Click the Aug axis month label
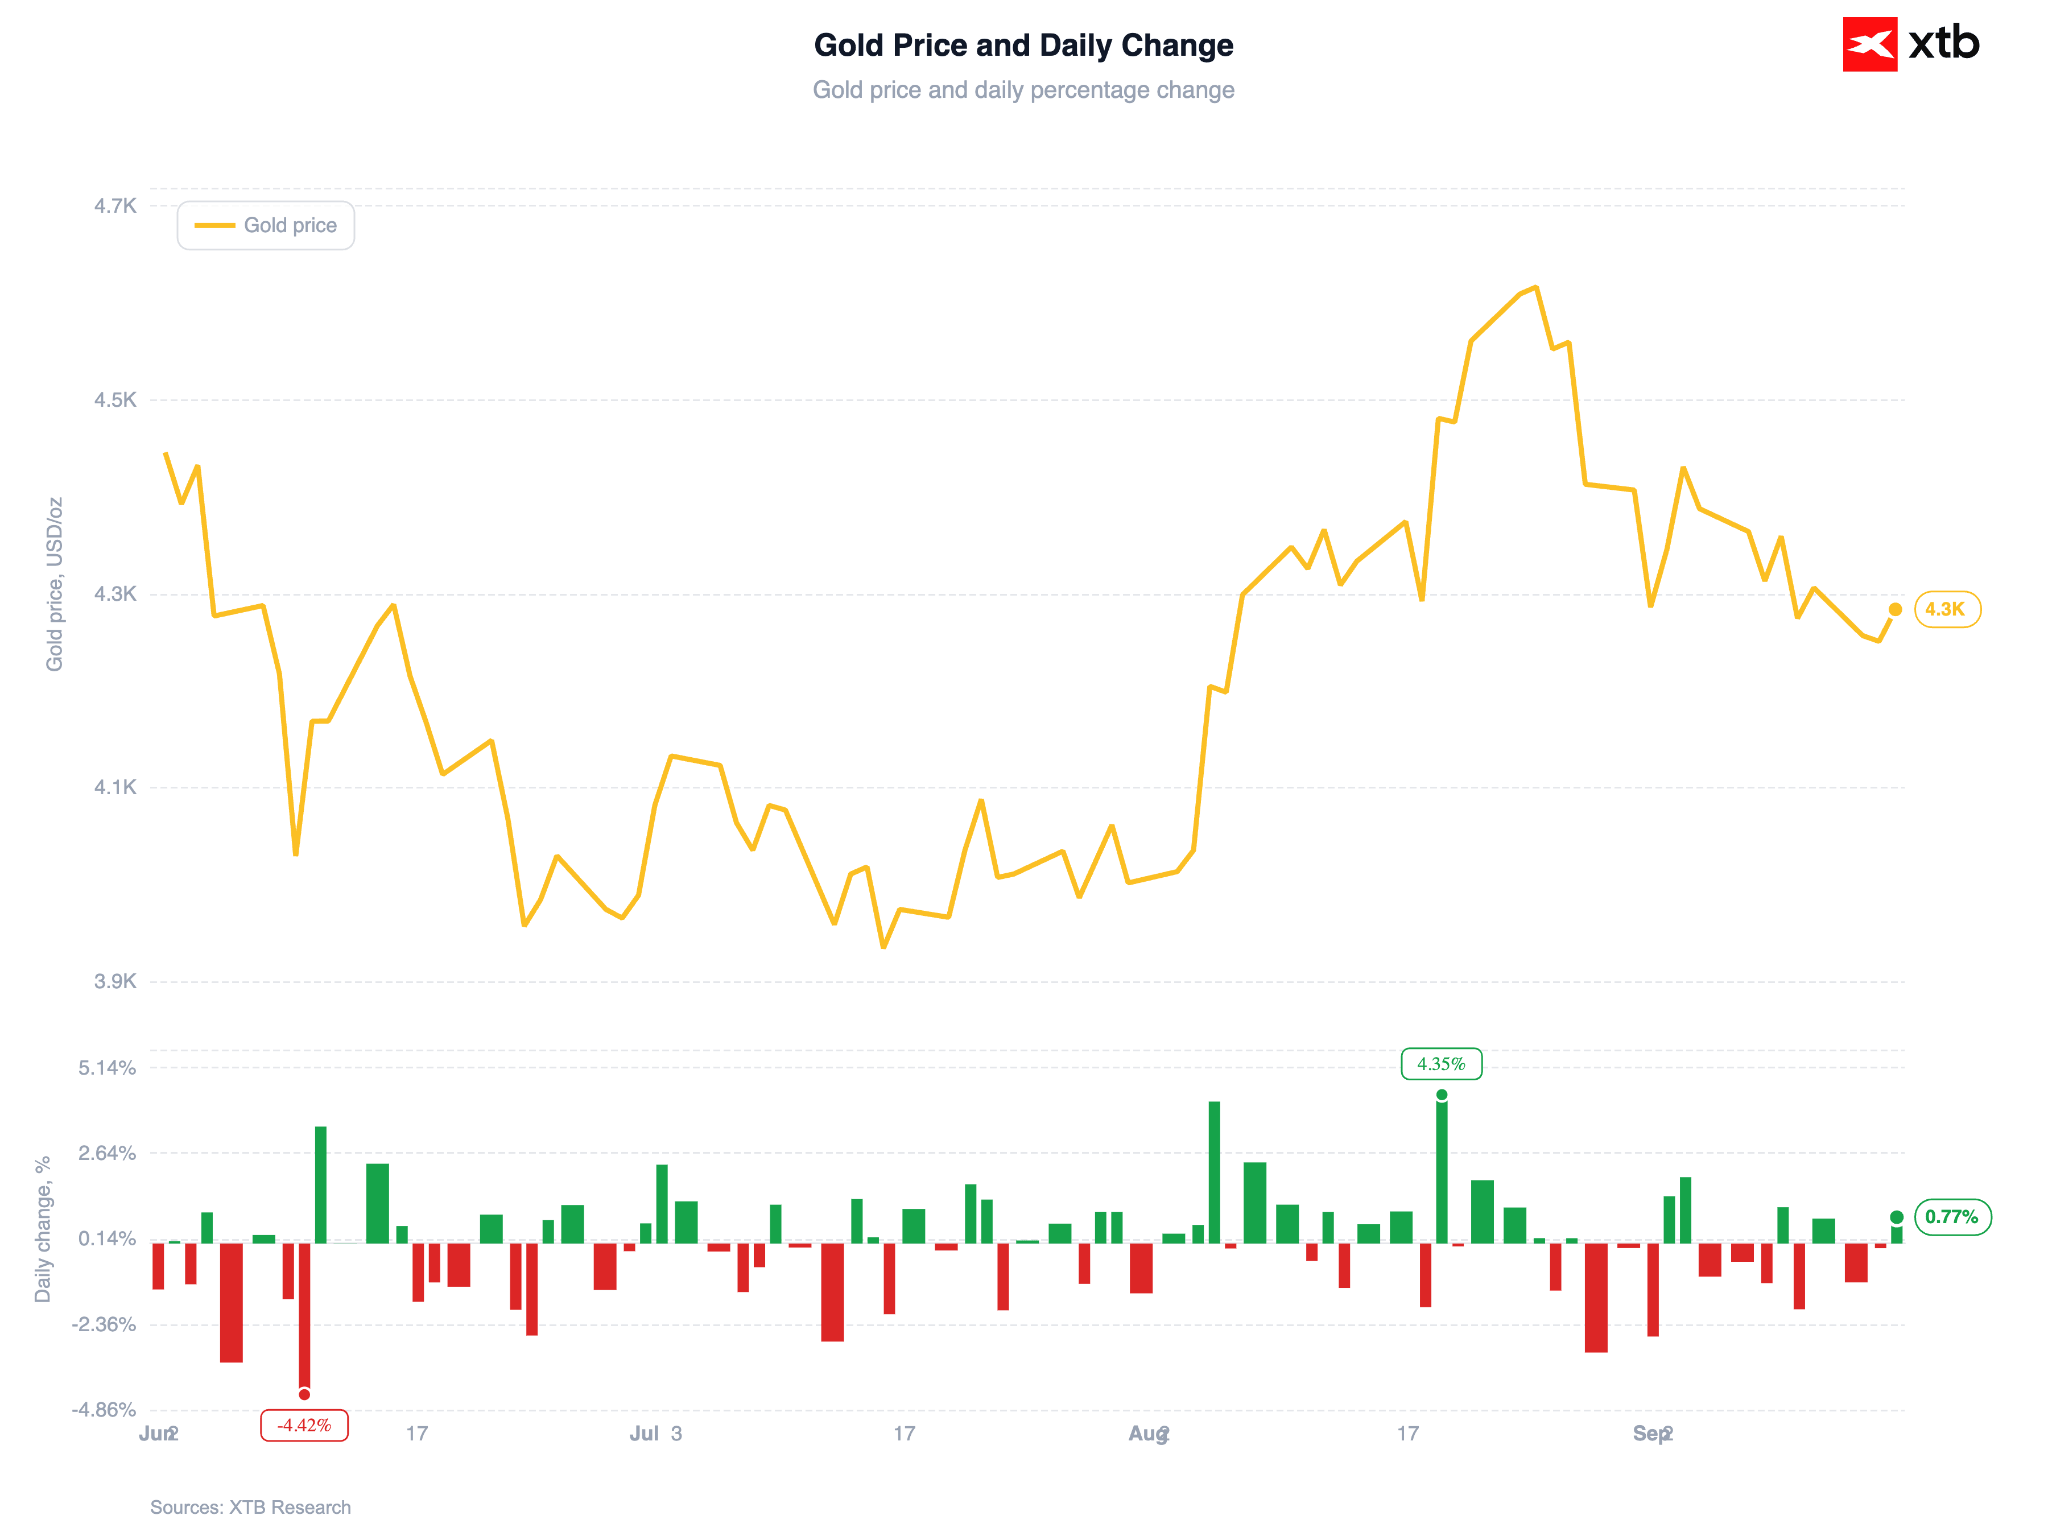Image resolution: width=2048 pixels, height=1536 pixels. click(x=1147, y=1434)
